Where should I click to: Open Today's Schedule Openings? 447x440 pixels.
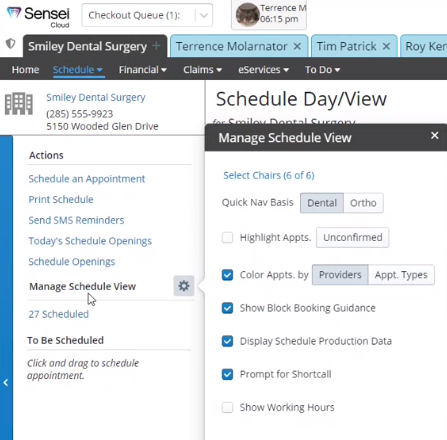[x=90, y=241]
